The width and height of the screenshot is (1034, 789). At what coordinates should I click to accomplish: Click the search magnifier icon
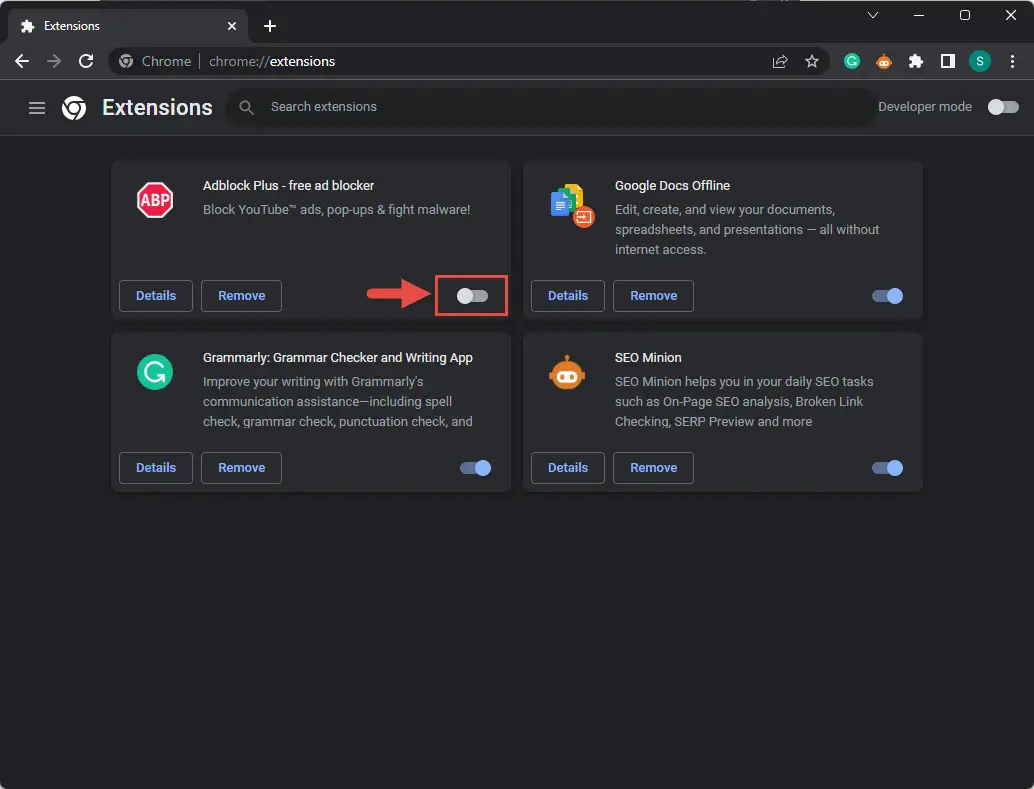tap(246, 107)
